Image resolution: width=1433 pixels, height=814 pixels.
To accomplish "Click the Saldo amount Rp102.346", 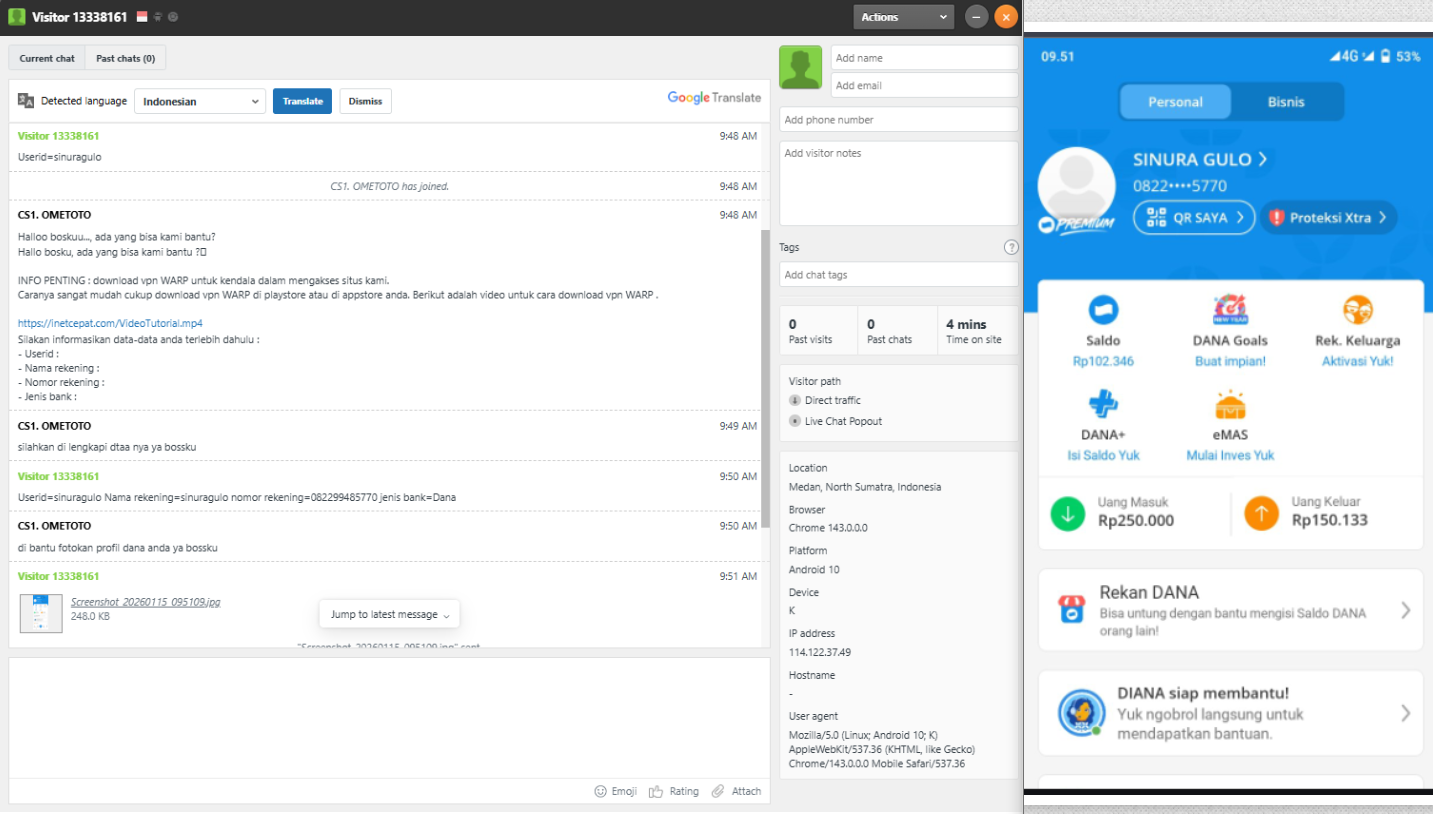I will (1103, 361).
